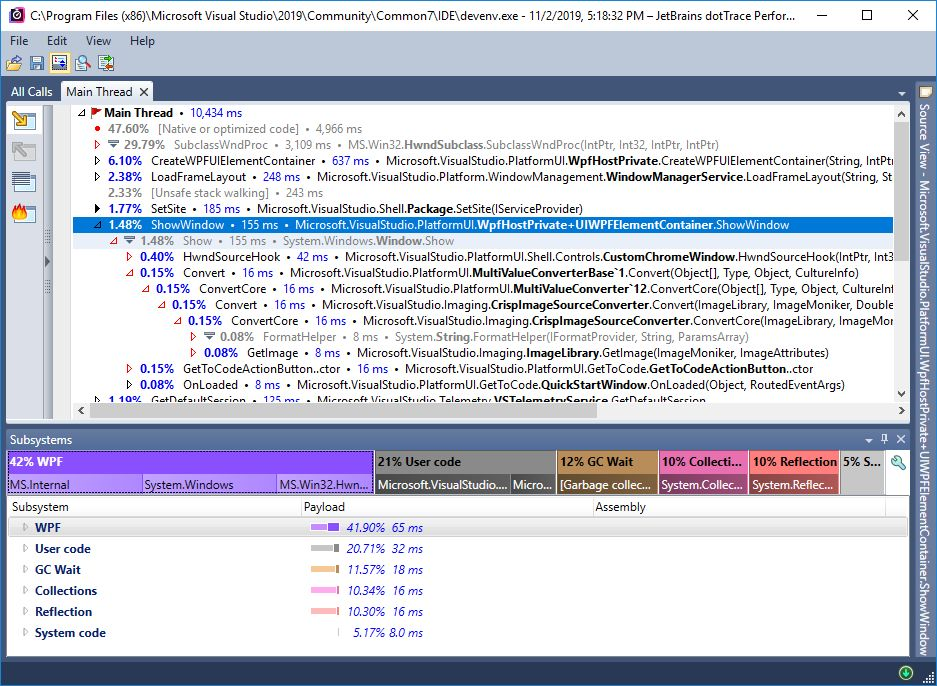
Task: Click the Subsystems wrench settings icon
Action: [898, 463]
